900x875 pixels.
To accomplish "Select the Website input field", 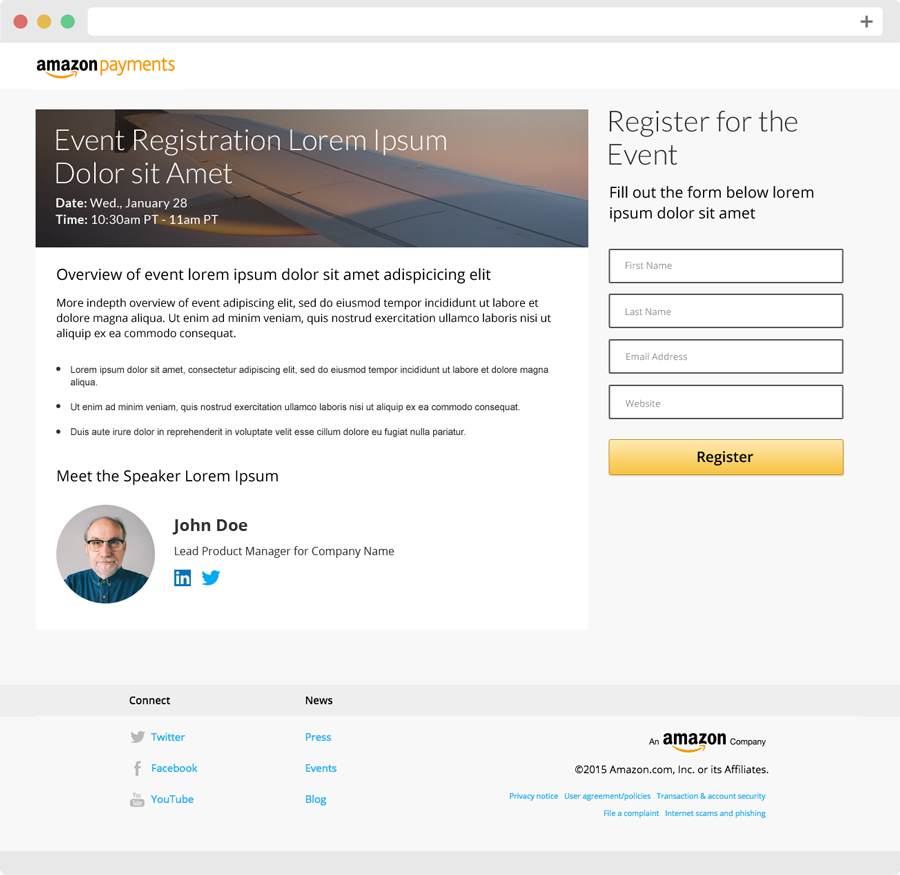I will point(726,402).
